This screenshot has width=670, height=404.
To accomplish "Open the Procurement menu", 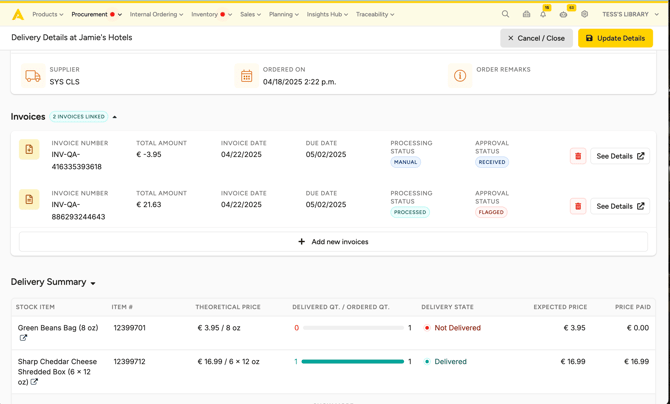I will coord(94,14).
